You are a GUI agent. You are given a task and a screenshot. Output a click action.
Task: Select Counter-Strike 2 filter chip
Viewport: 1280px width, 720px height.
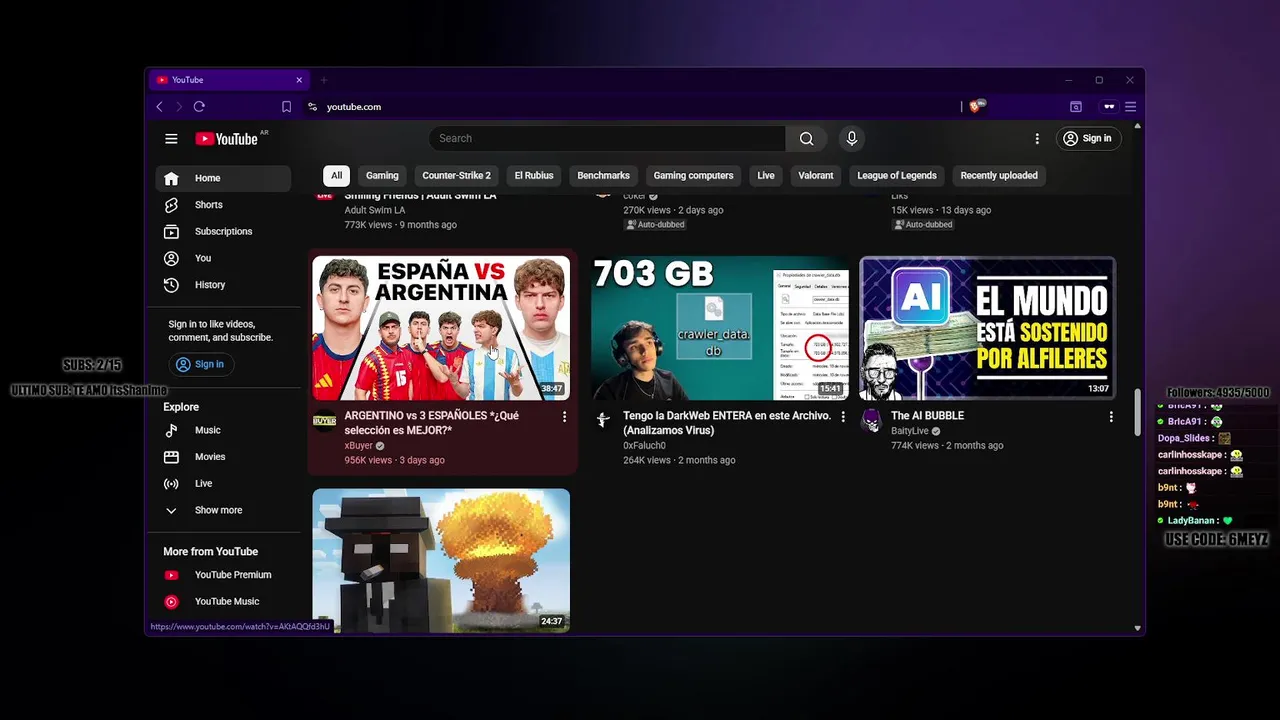[456, 176]
